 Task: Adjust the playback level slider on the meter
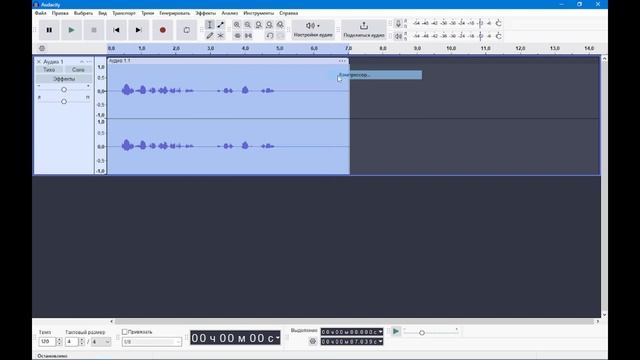480,36
